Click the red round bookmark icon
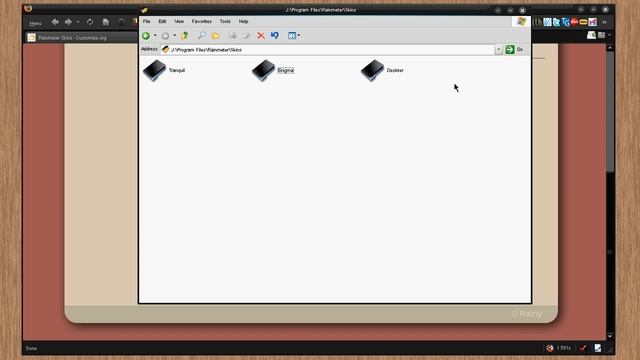640x360 pixels. [x=575, y=22]
